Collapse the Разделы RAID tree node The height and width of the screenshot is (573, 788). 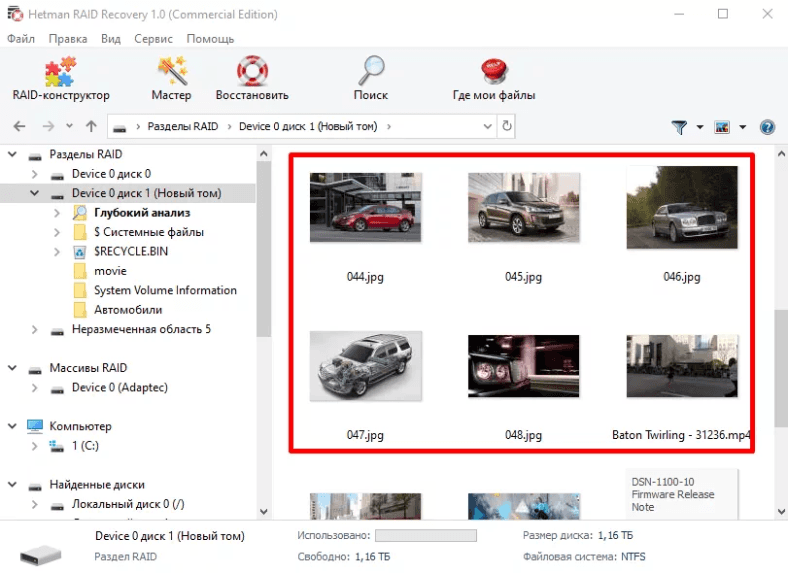pyautogui.click(x=14, y=155)
